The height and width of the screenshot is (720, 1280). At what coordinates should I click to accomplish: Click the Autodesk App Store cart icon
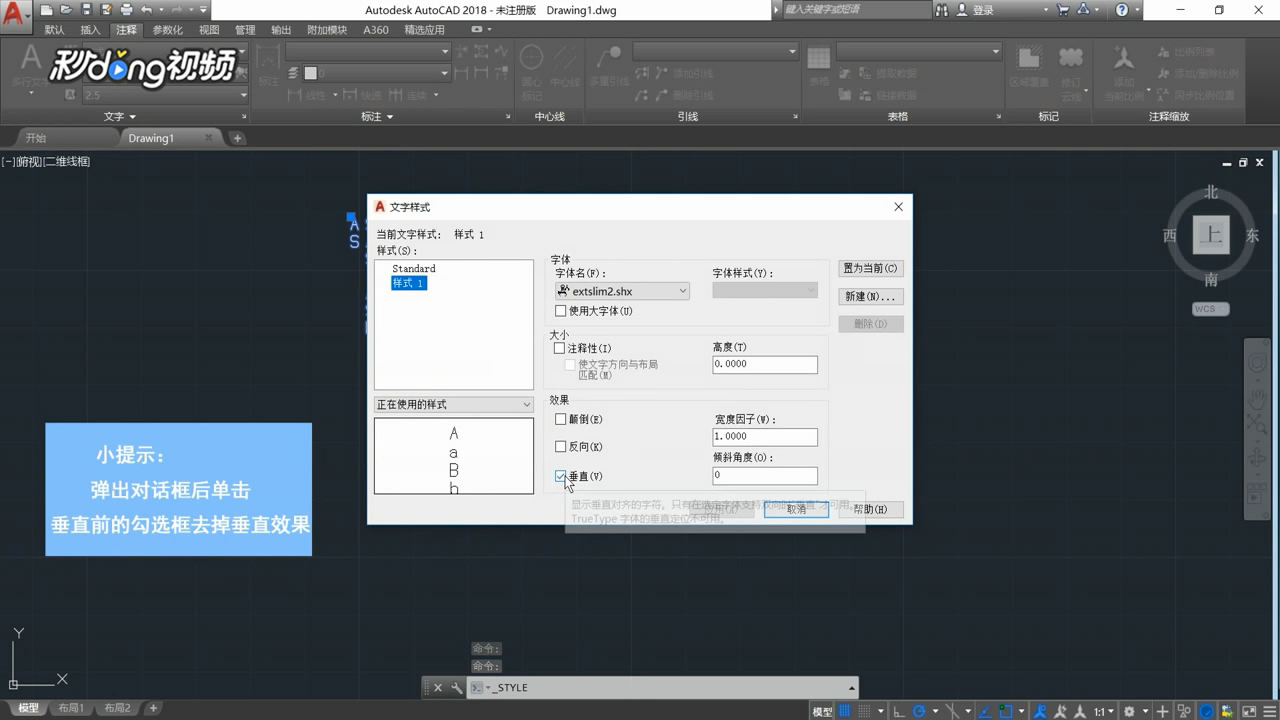1063,10
